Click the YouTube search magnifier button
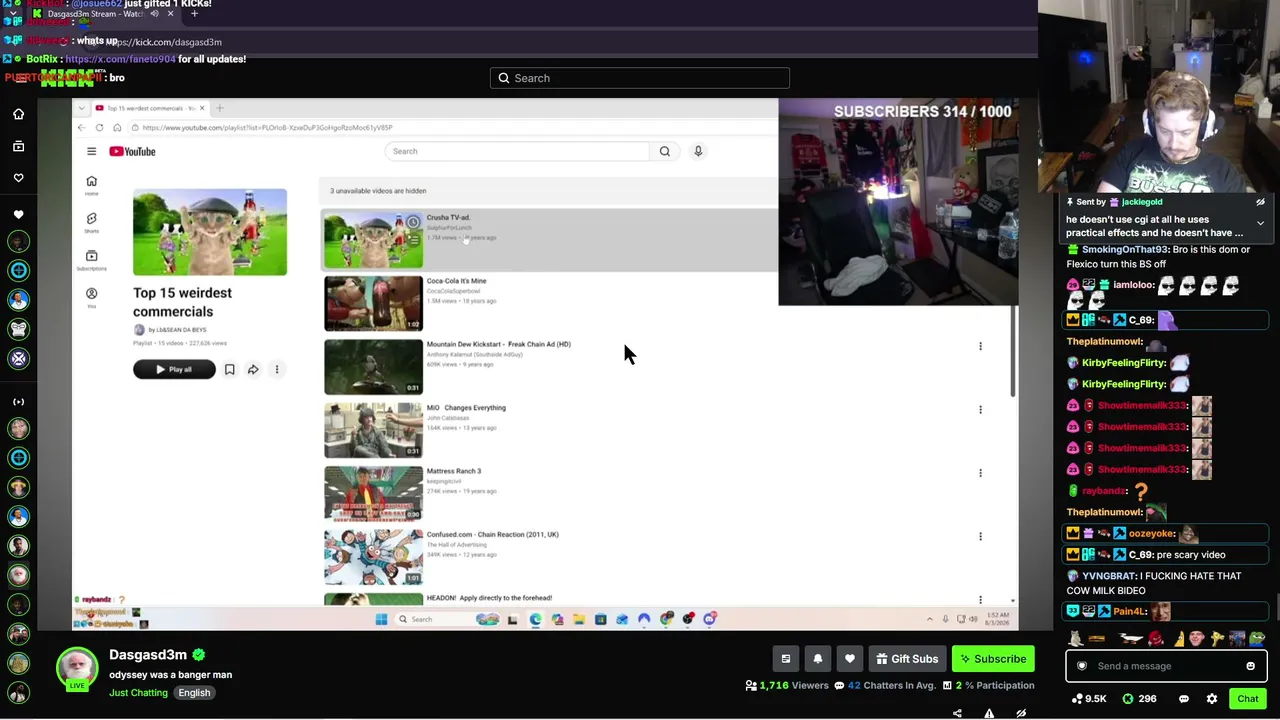 point(665,151)
